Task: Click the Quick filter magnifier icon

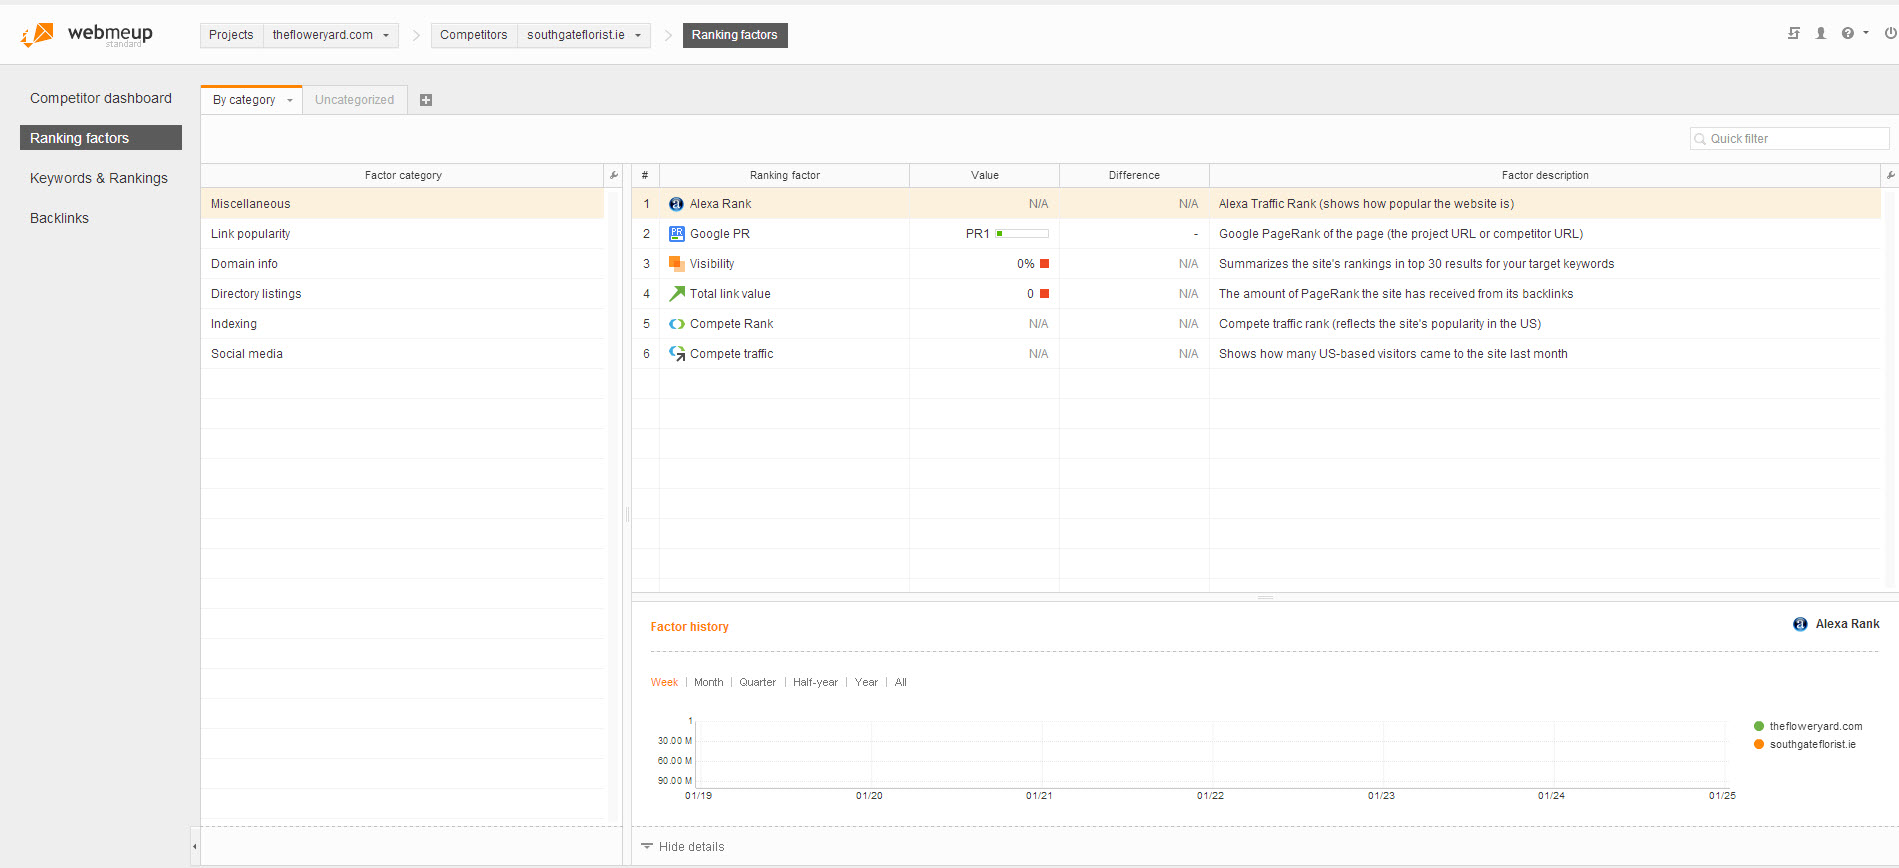Action: coord(1700,139)
